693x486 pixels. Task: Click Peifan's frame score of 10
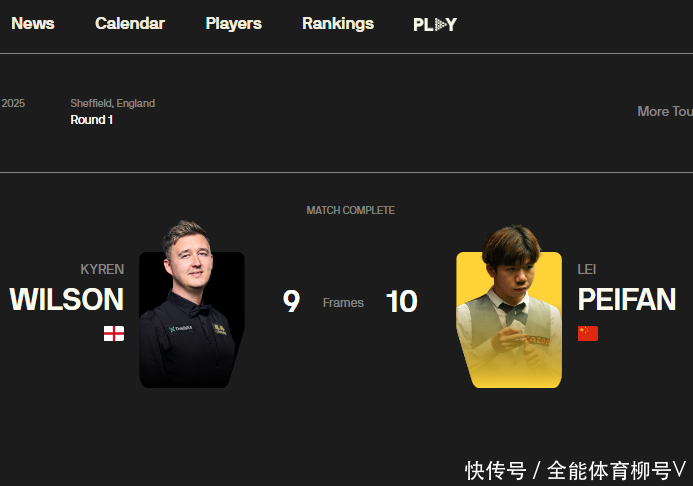[x=402, y=301]
